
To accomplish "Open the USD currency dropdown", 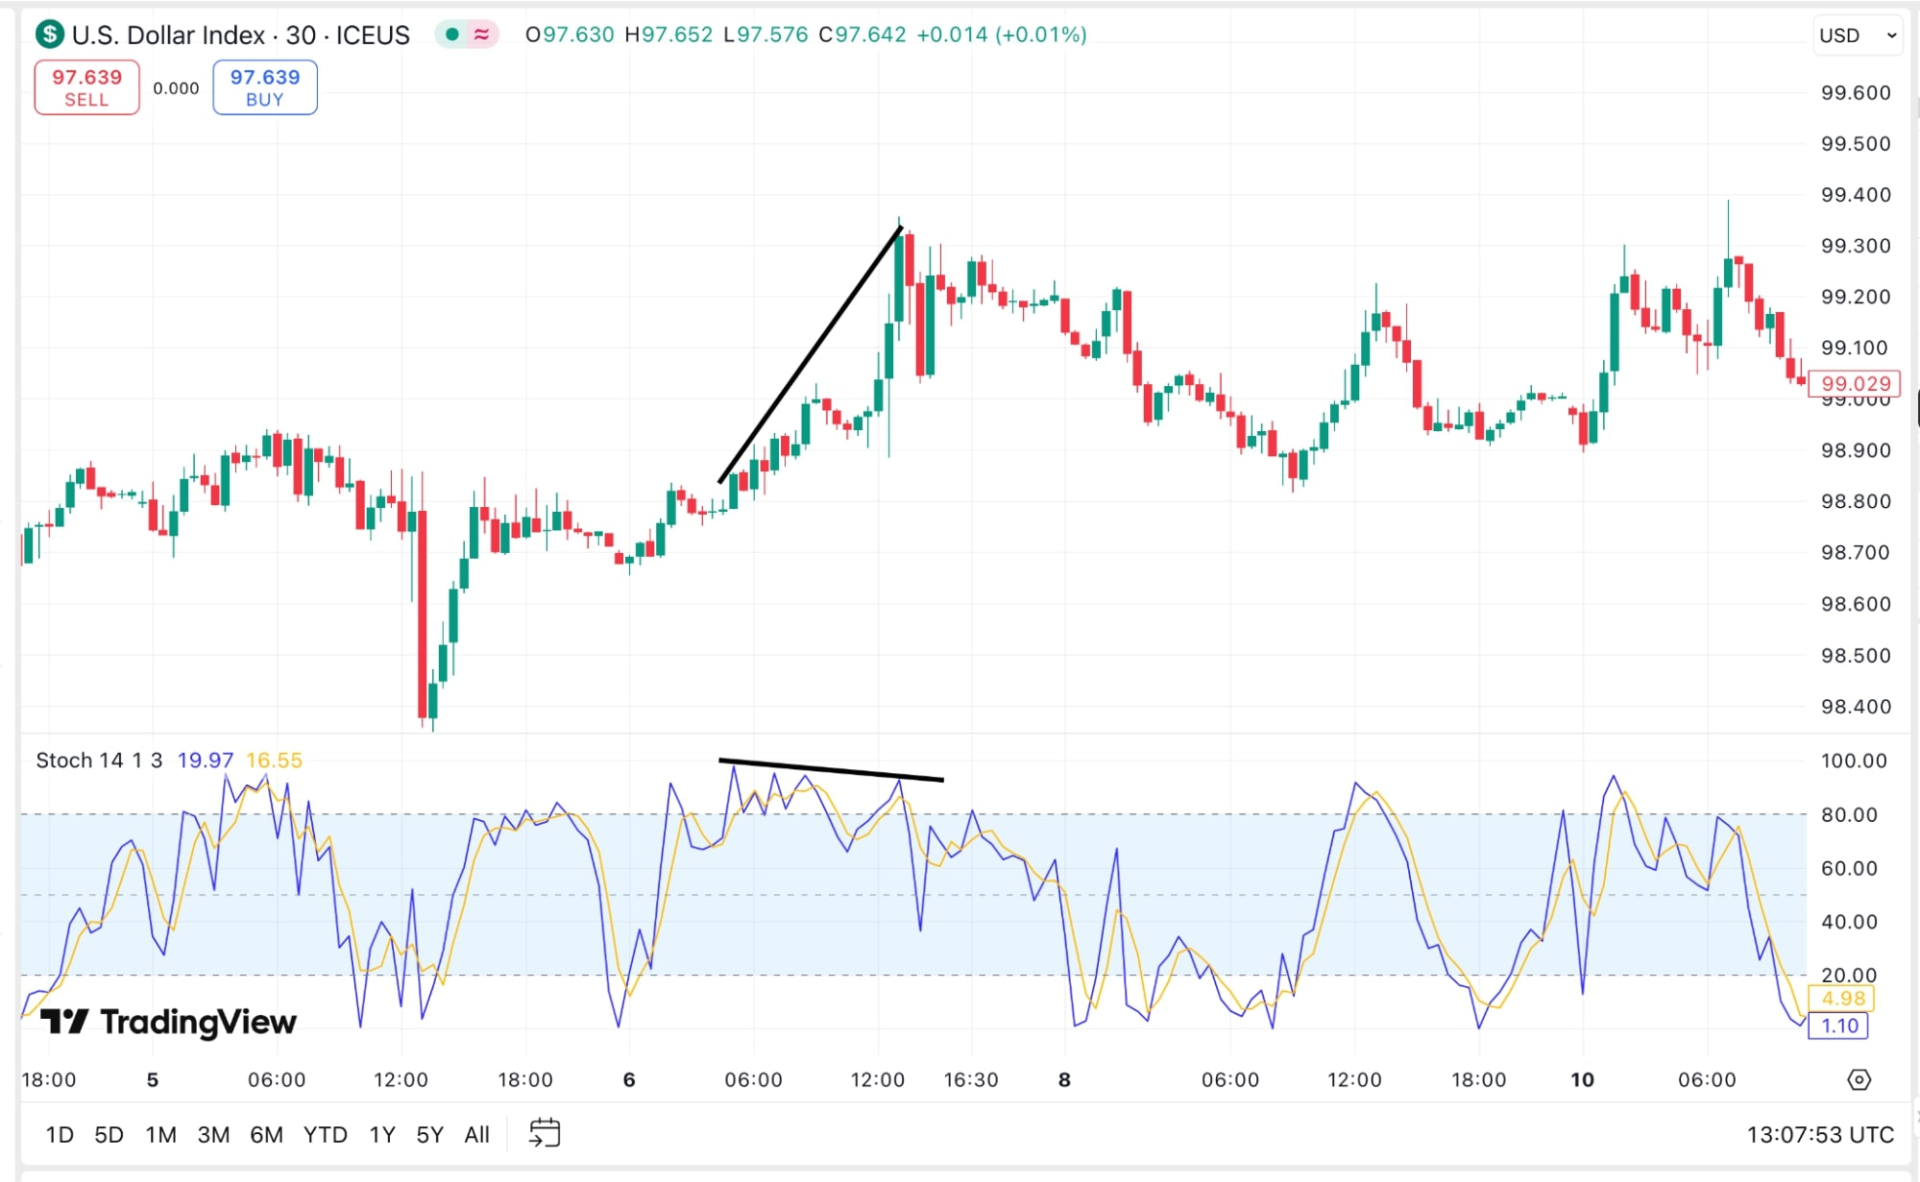I will pos(1856,36).
